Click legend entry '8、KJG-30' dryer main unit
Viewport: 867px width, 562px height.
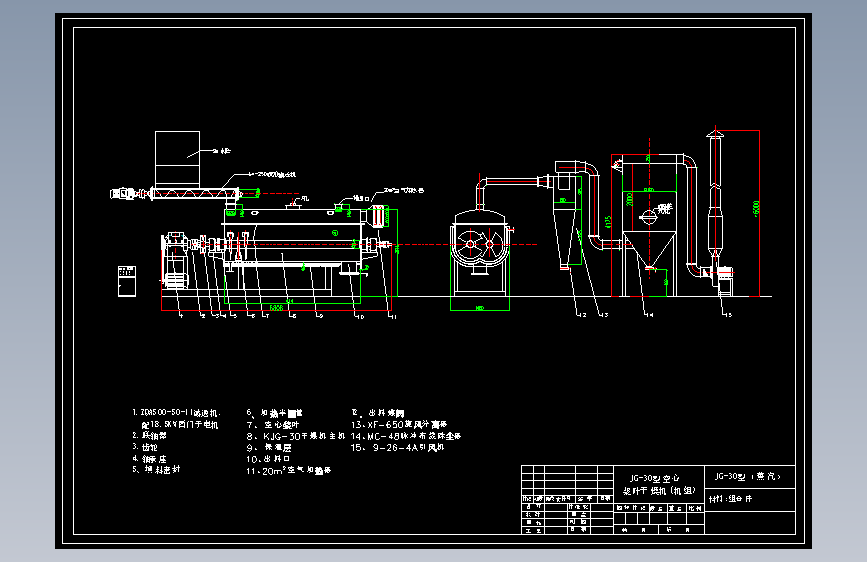click(x=295, y=436)
